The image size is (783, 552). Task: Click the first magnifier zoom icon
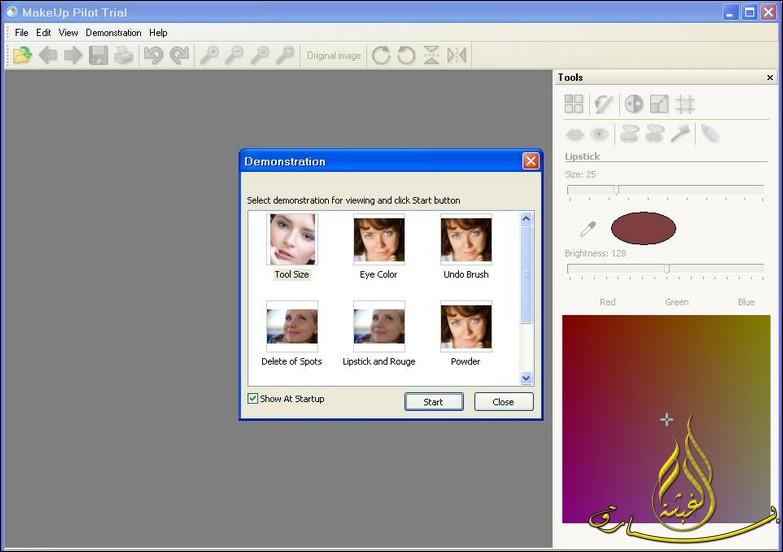pyautogui.click(x=209, y=55)
